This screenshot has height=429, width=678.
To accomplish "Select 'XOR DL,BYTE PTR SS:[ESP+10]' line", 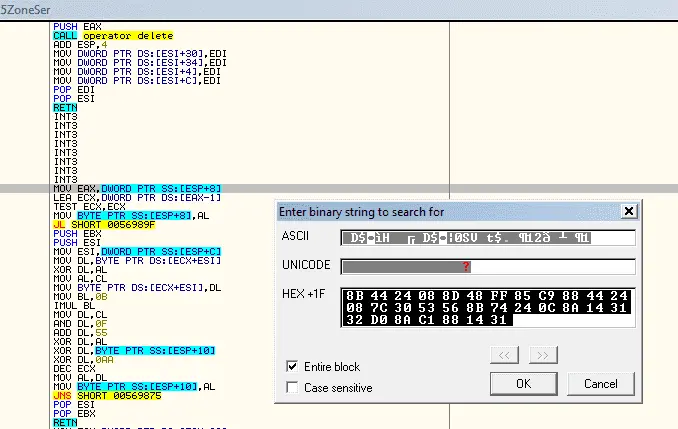I will pos(134,351).
